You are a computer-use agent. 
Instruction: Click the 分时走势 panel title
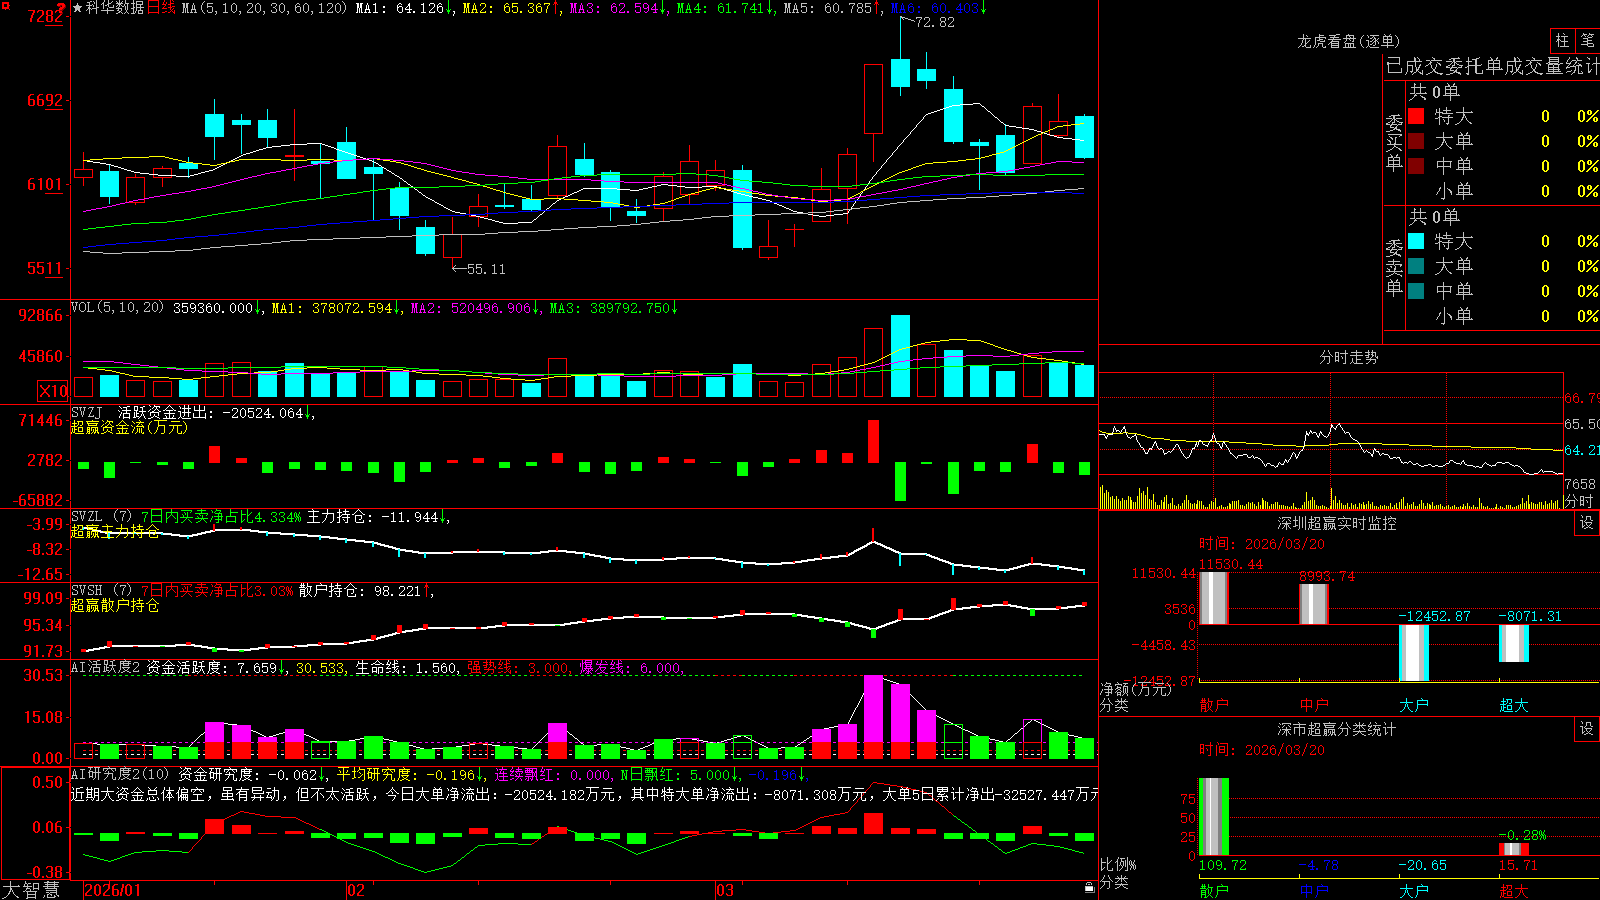[x=1348, y=357]
